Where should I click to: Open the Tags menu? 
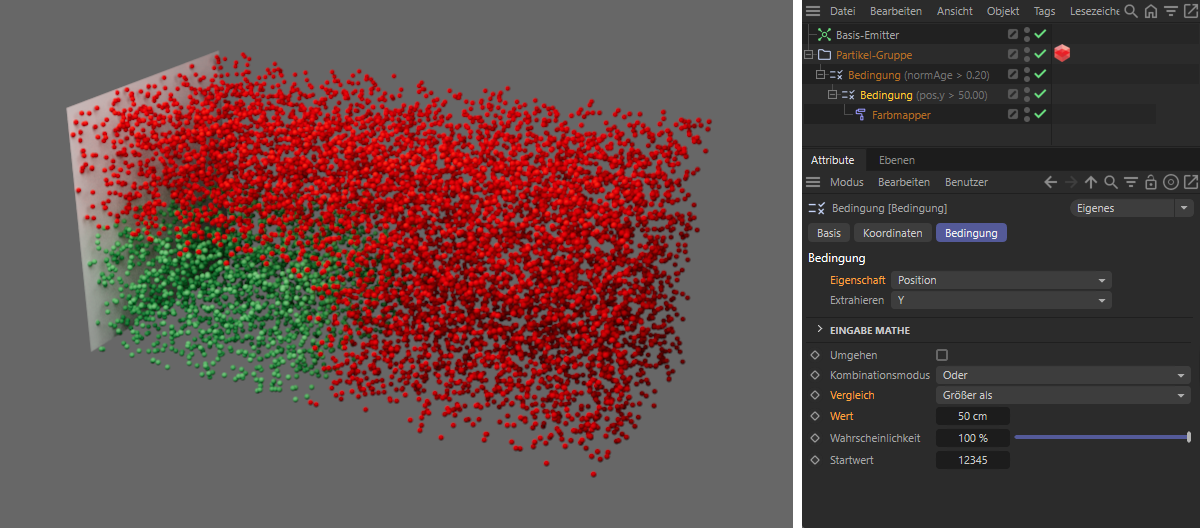pyautogui.click(x=1044, y=11)
